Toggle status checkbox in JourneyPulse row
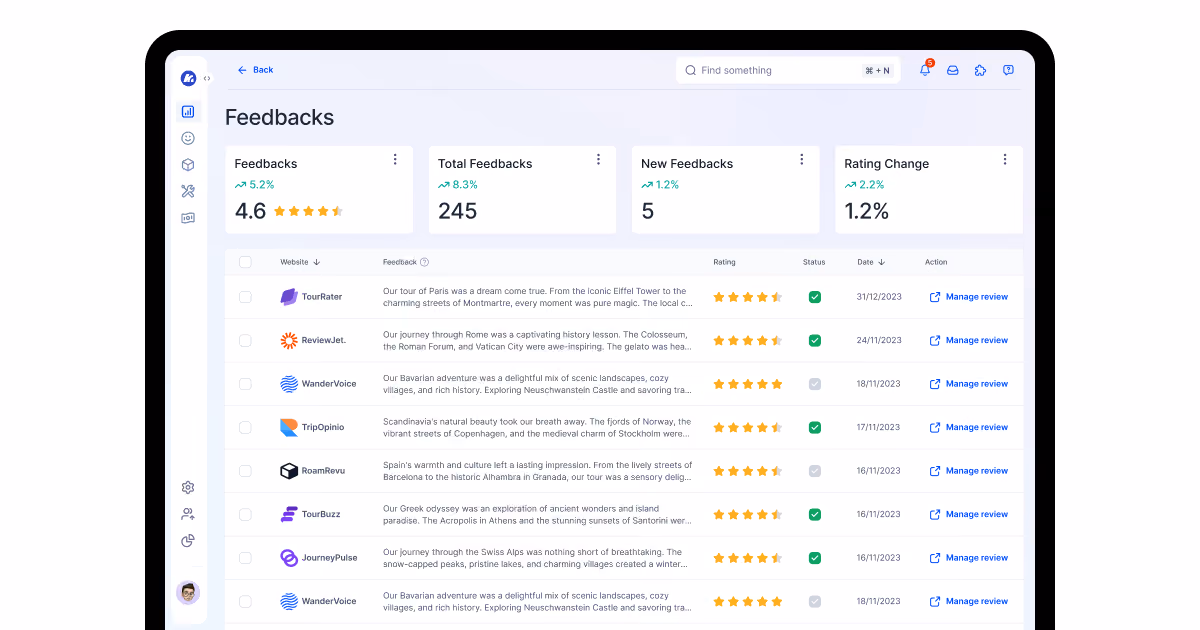The height and width of the screenshot is (630, 1200). [815, 558]
